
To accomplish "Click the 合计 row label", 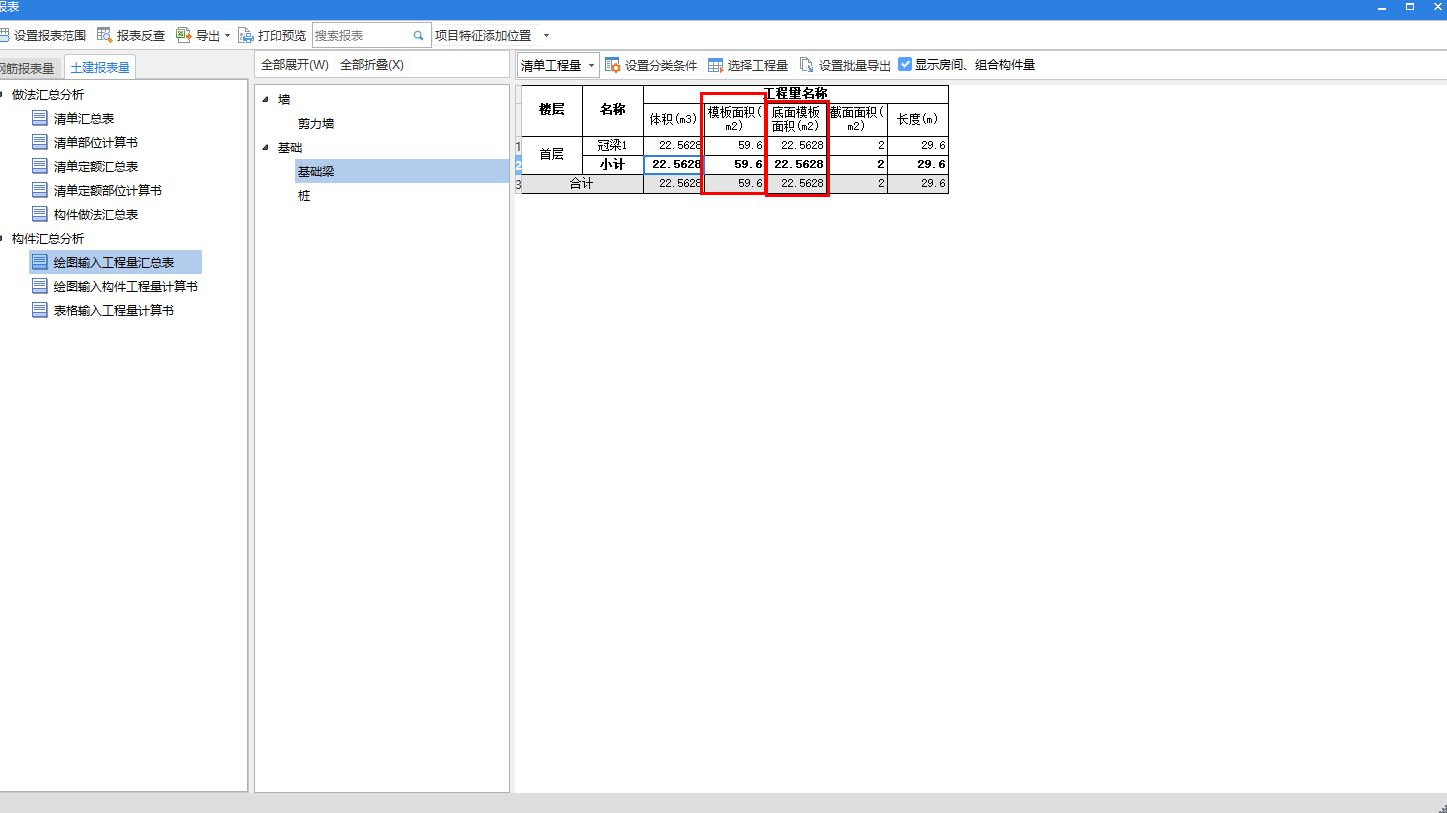I will [582, 184].
